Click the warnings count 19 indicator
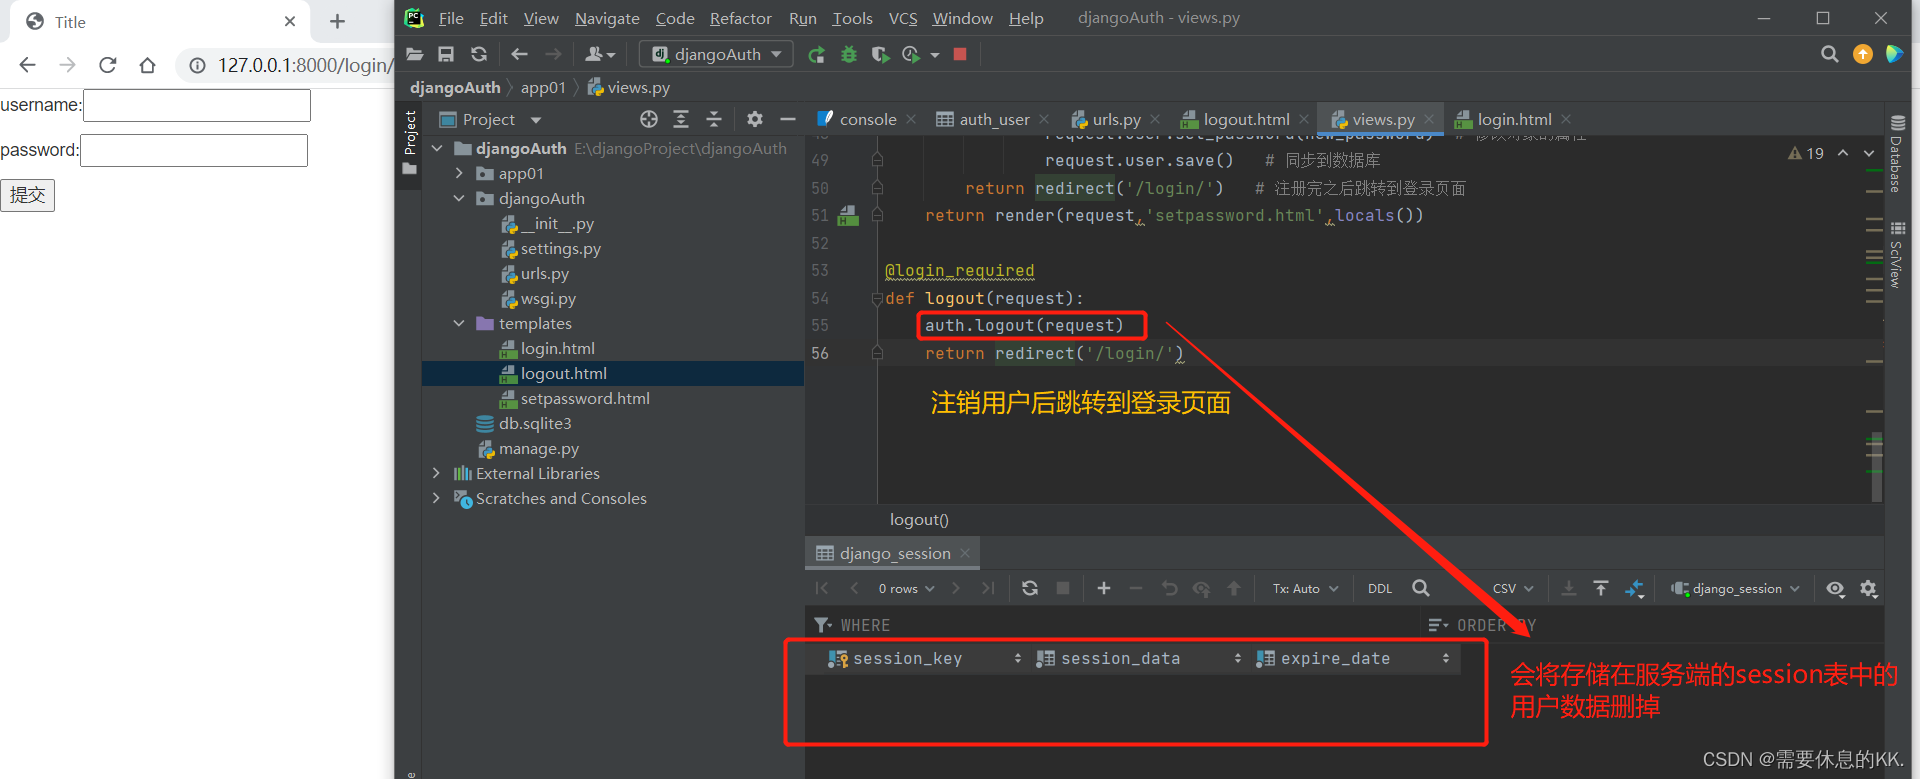This screenshot has width=1920, height=779. pyautogui.click(x=1806, y=153)
